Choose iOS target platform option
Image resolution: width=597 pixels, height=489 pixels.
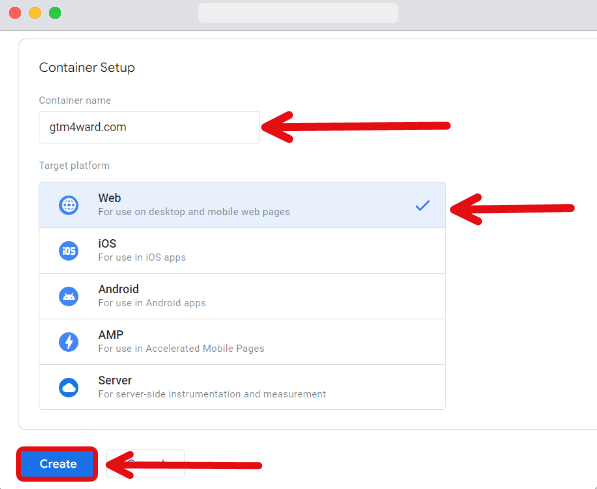[x=242, y=251]
